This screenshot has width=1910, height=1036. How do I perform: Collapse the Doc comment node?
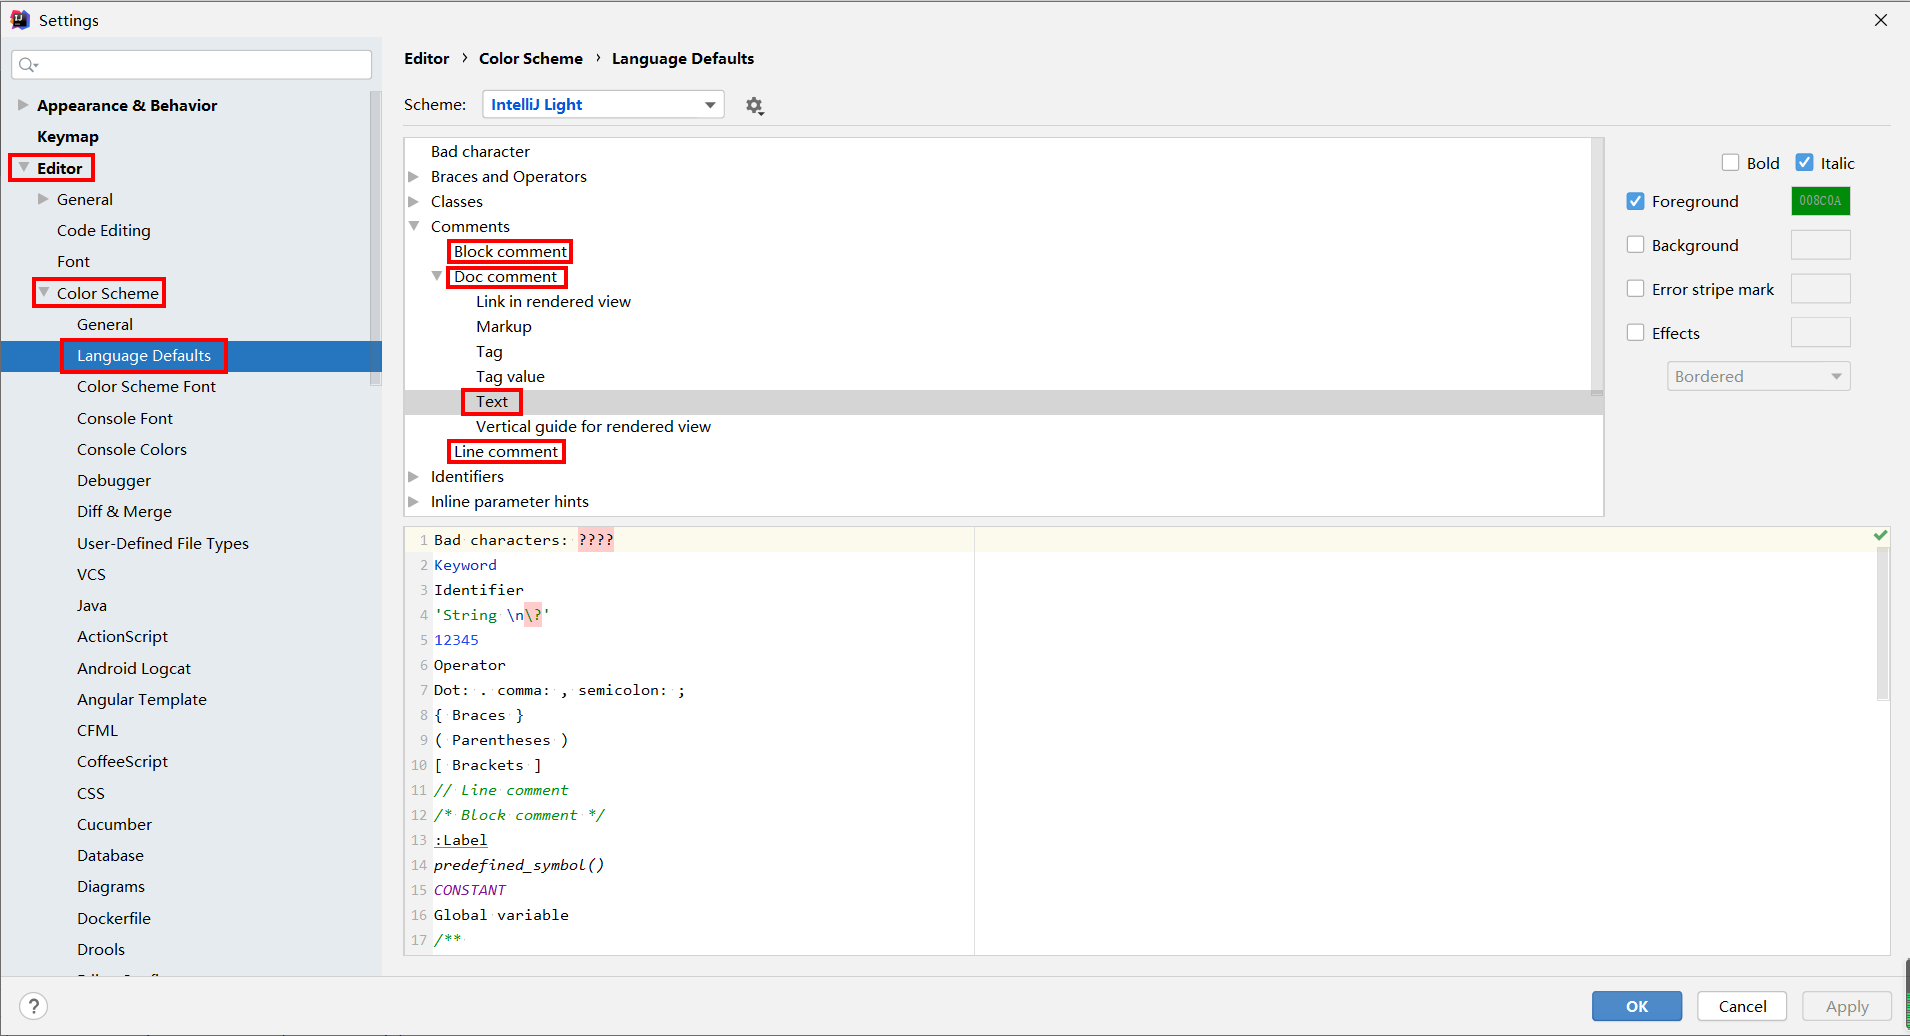click(437, 276)
